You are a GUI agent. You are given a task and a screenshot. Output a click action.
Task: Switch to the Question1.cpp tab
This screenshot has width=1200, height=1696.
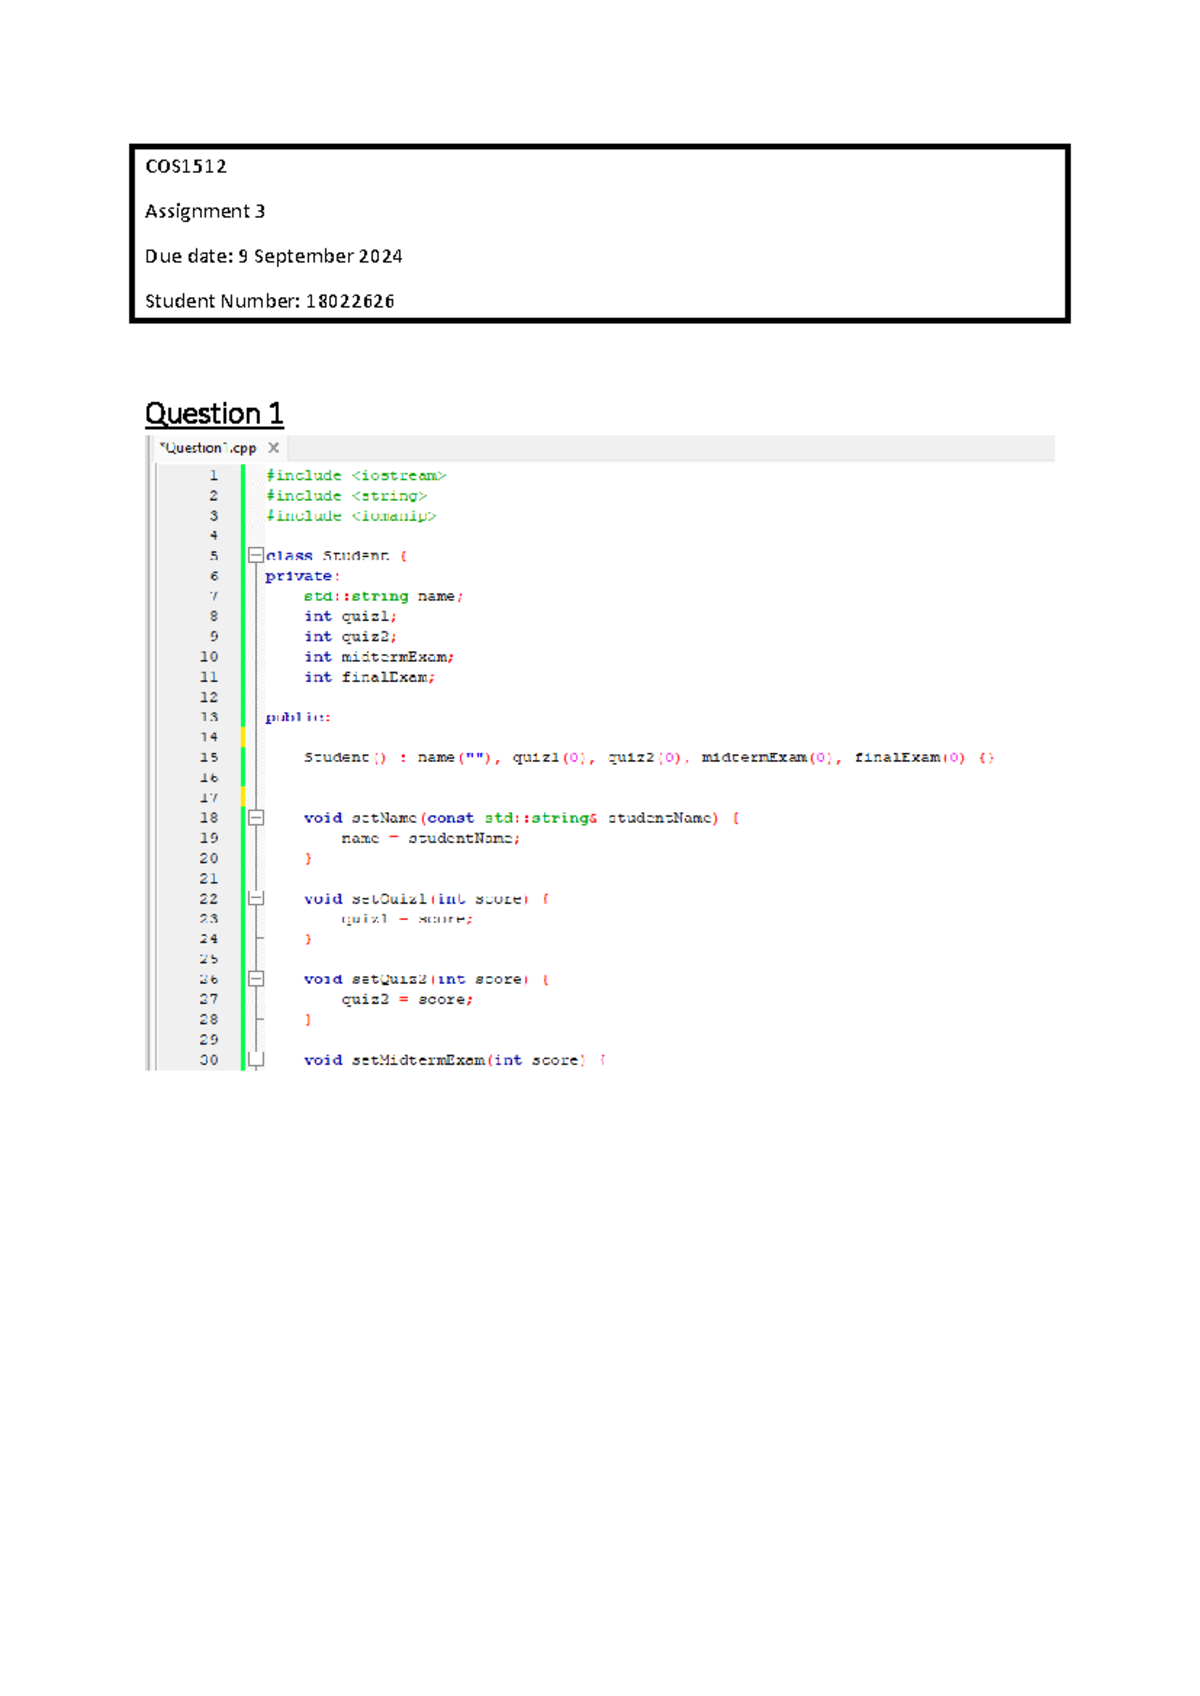pyautogui.click(x=208, y=448)
